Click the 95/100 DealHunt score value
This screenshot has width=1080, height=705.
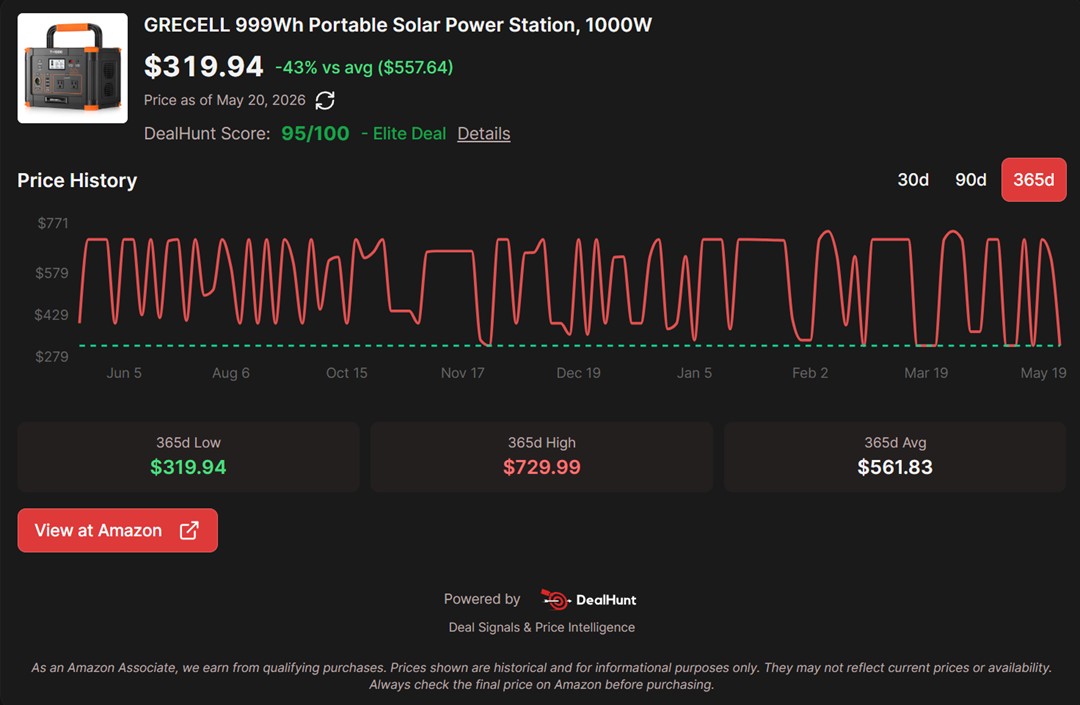tap(315, 134)
